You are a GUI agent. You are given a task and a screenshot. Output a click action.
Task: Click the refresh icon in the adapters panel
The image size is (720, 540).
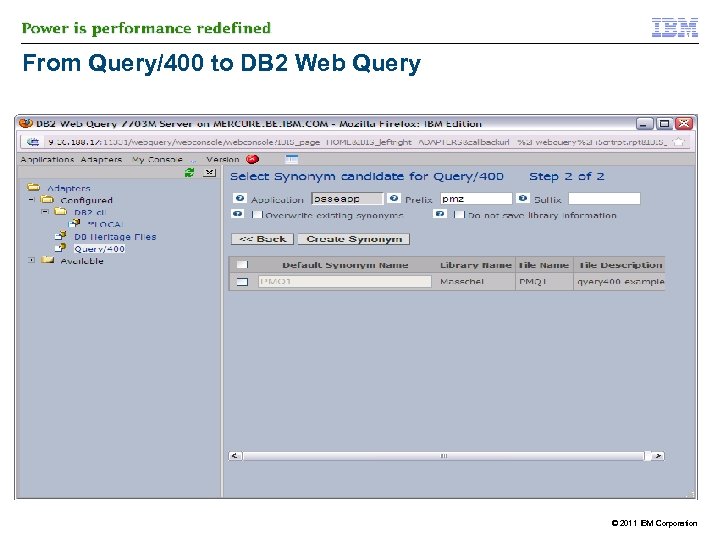click(x=189, y=173)
